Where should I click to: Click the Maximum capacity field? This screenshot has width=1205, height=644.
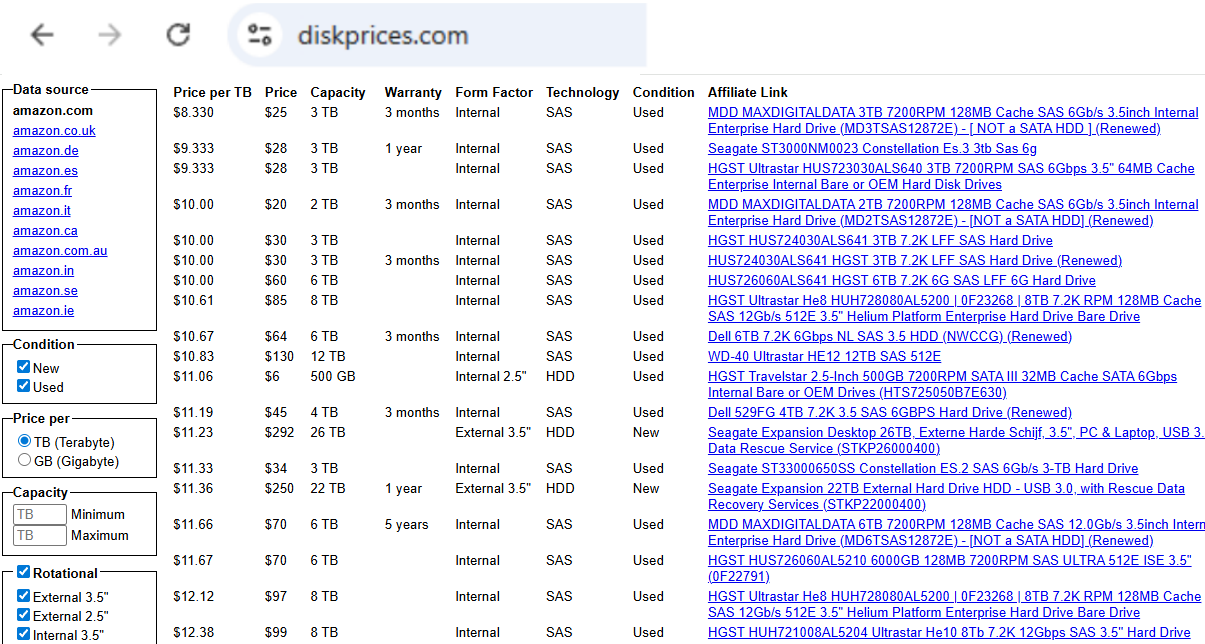point(40,535)
